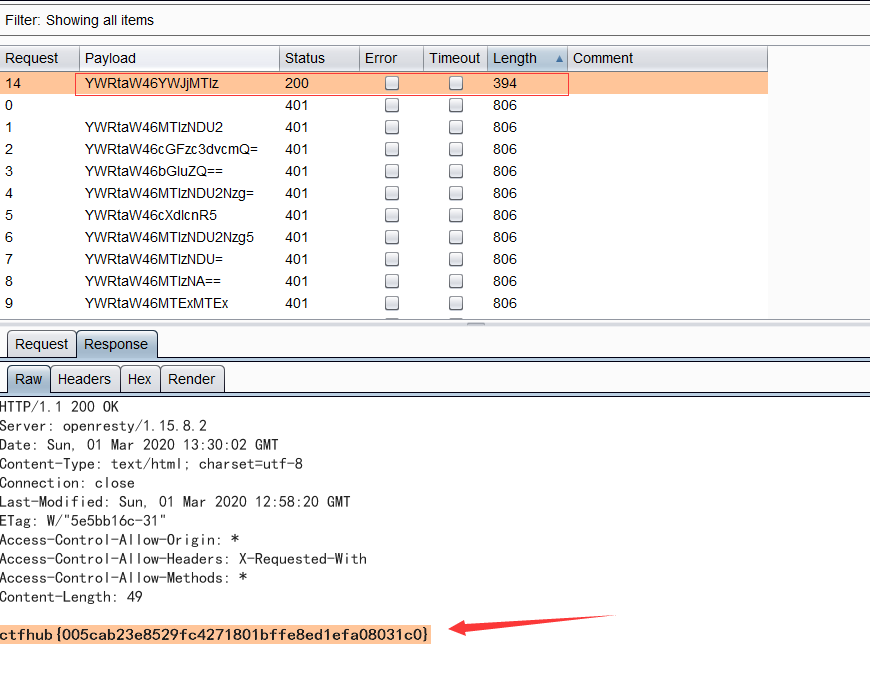This screenshot has height=700, width=870.
Task: Sort by the Length column arrow
Action: [x=559, y=58]
